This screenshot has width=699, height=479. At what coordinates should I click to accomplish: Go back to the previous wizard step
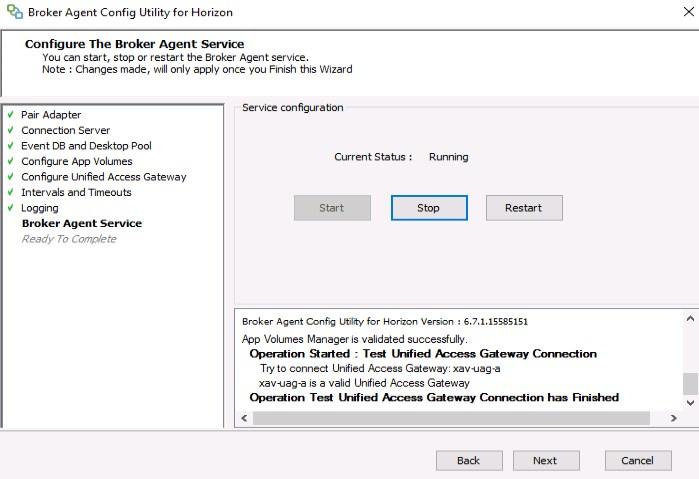(x=469, y=460)
